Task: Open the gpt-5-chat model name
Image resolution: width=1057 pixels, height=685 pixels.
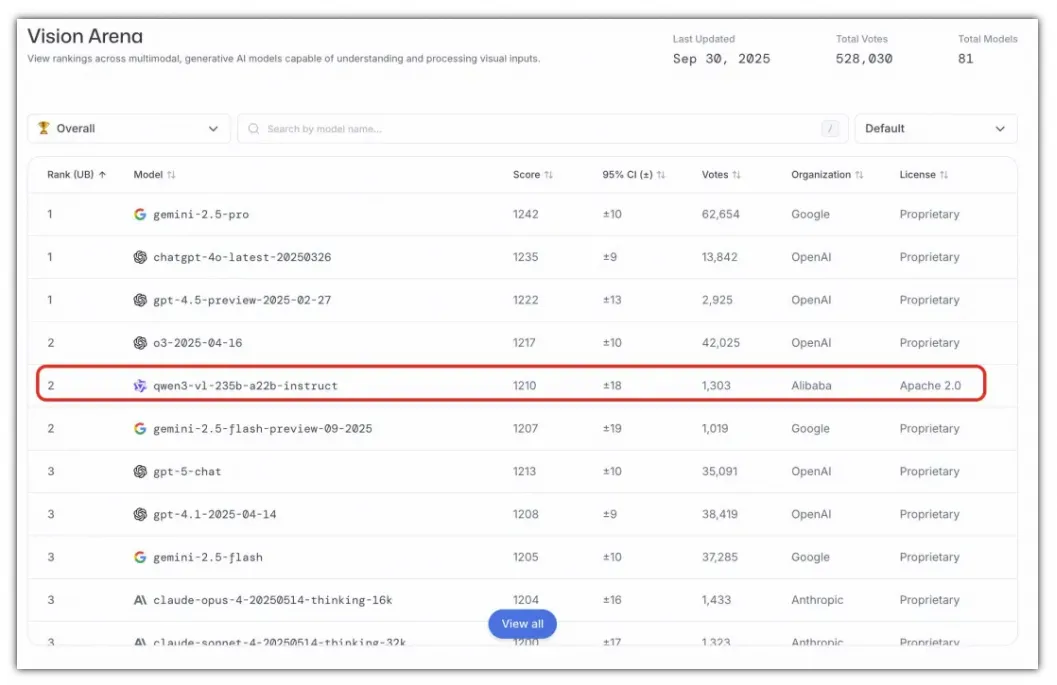Action: tap(187, 471)
